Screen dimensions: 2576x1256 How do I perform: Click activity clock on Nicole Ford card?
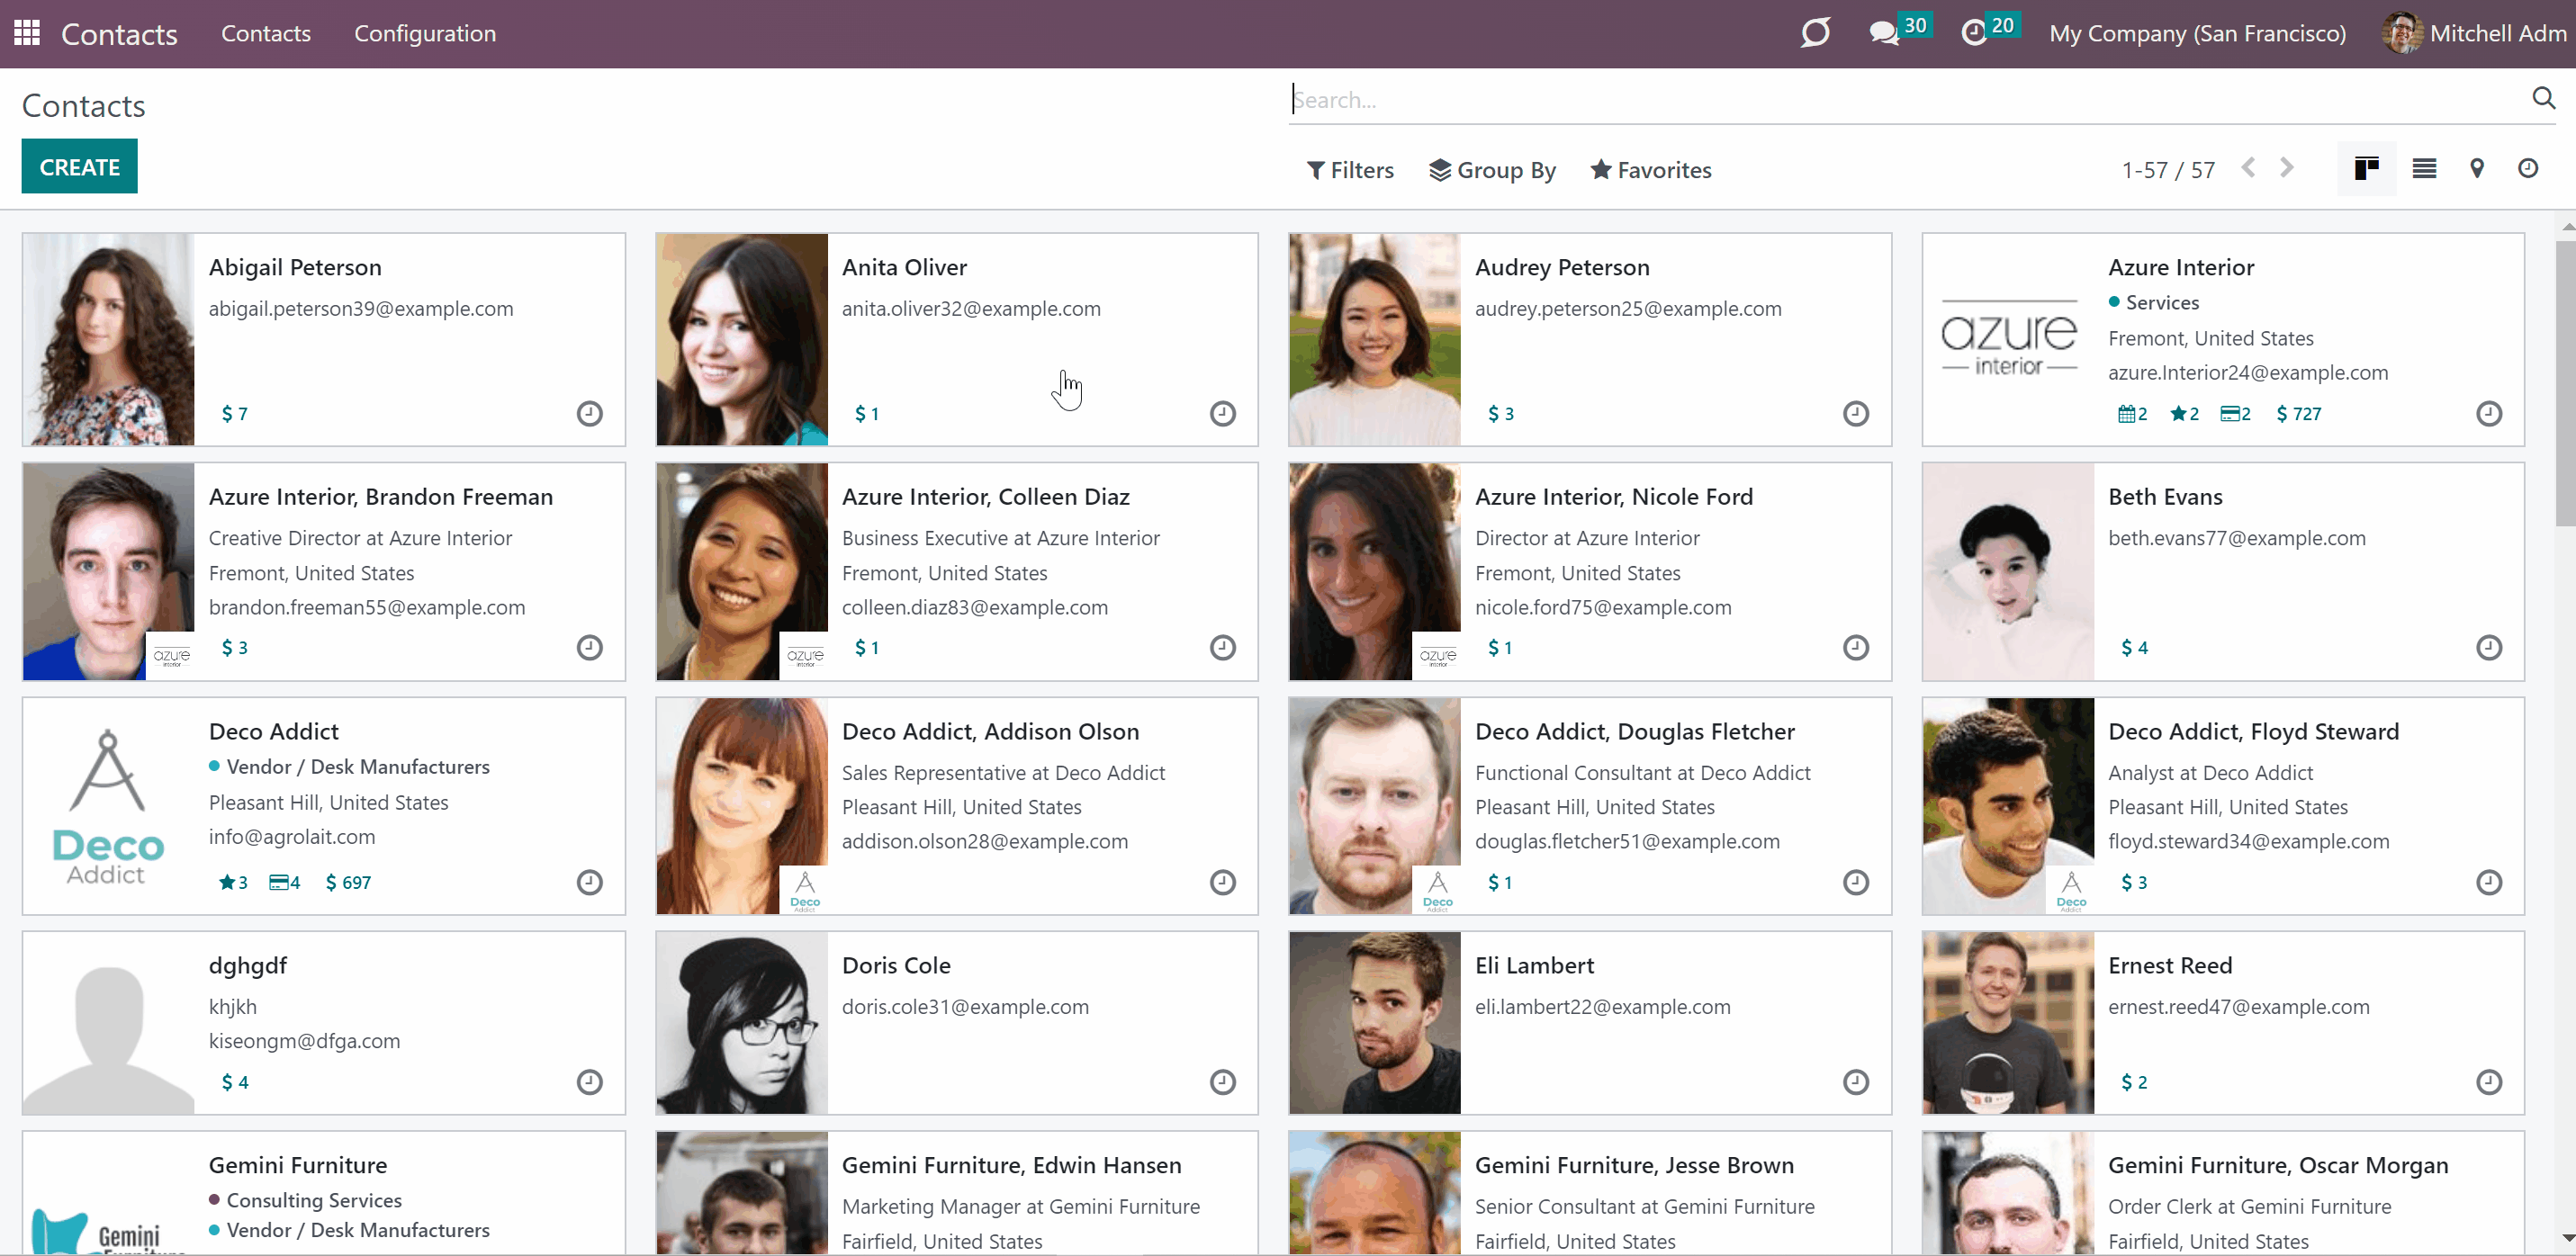pos(1856,647)
